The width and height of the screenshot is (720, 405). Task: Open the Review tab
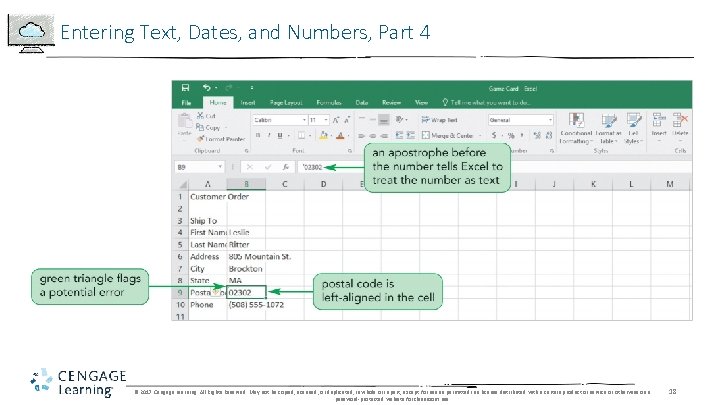pos(391,102)
